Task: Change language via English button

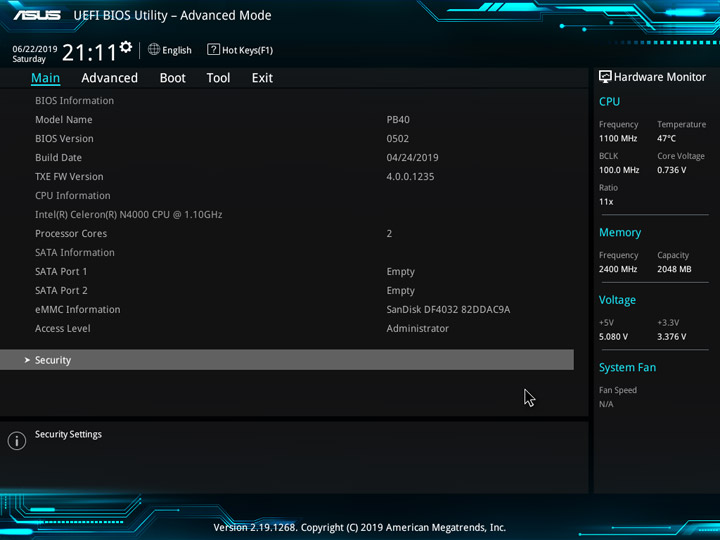Action: click(x=177, y=50)
